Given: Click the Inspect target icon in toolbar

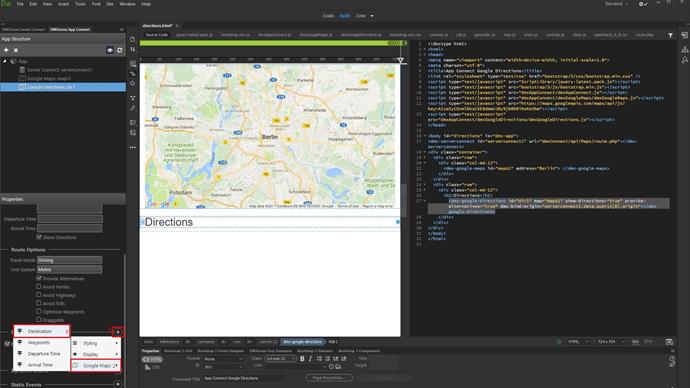Looking at the screenshot, I should (x=132, y=84).
